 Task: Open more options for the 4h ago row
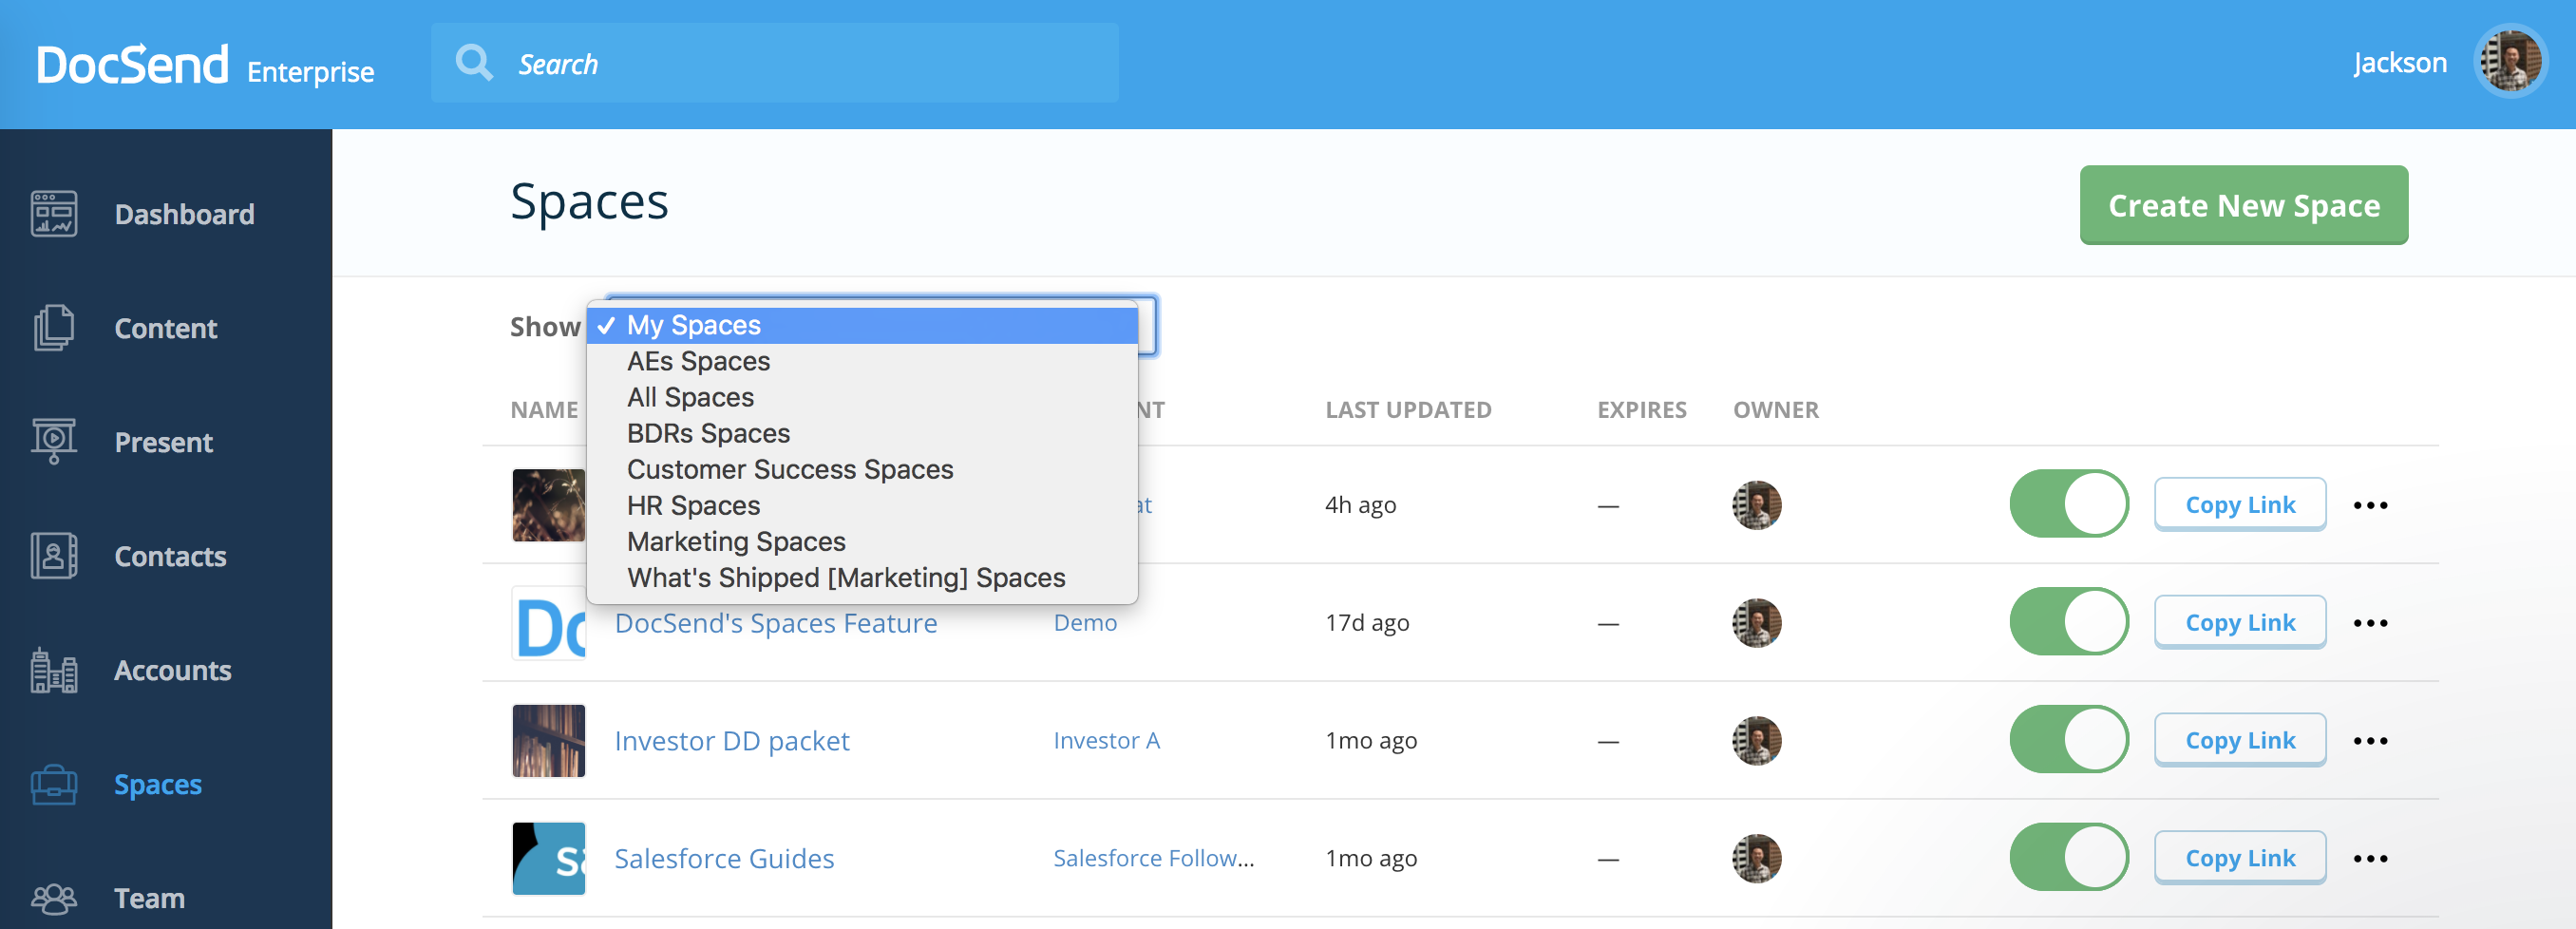click(2370, 505)
